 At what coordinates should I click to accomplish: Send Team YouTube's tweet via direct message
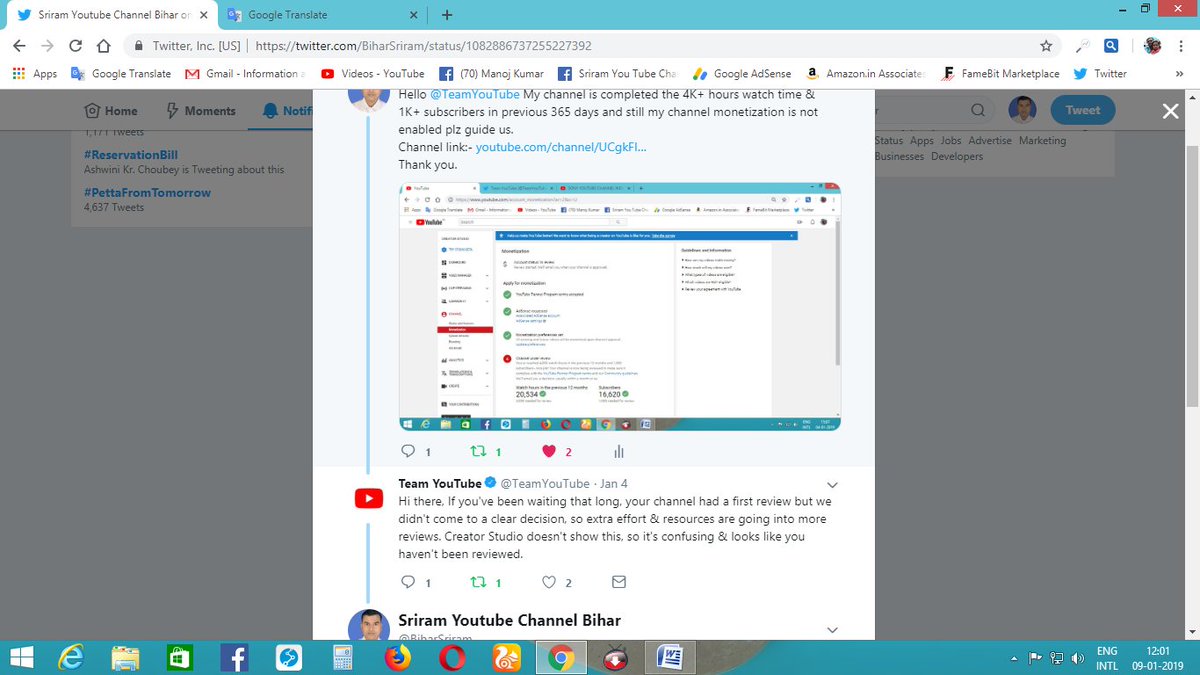coord(619,582)
